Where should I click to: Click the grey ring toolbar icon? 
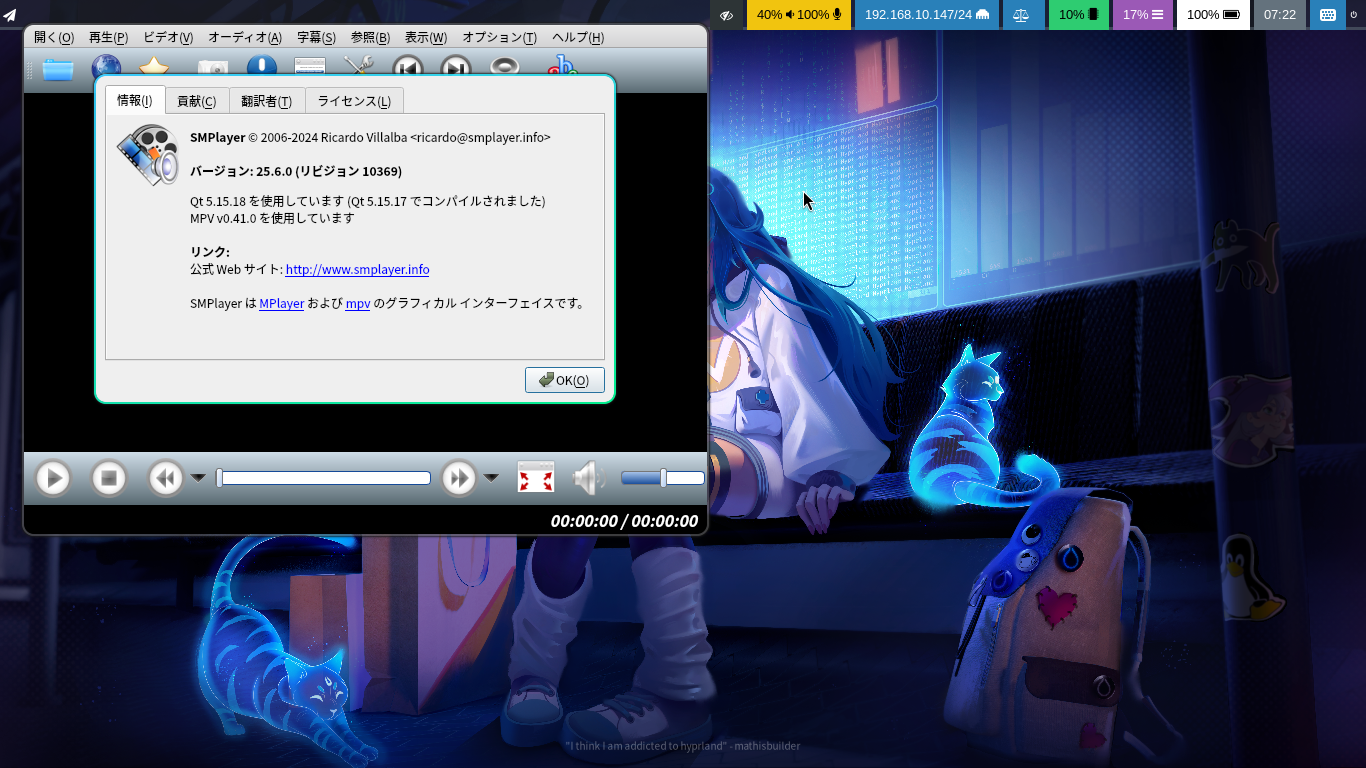[505, 68]
